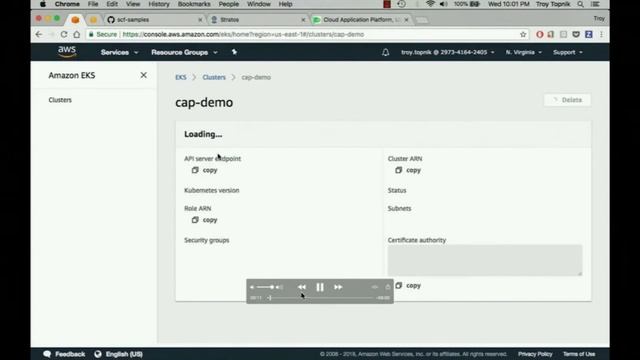640x360 pixels.
Task: Fast forward the video playback
Action: tap(338, 287)
